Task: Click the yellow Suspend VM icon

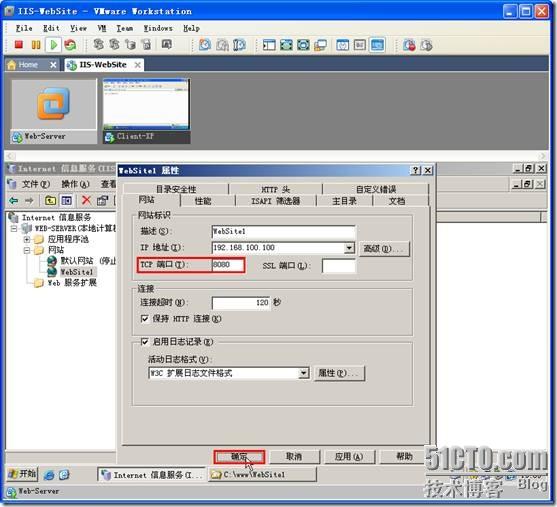Action: coord(36,45)
